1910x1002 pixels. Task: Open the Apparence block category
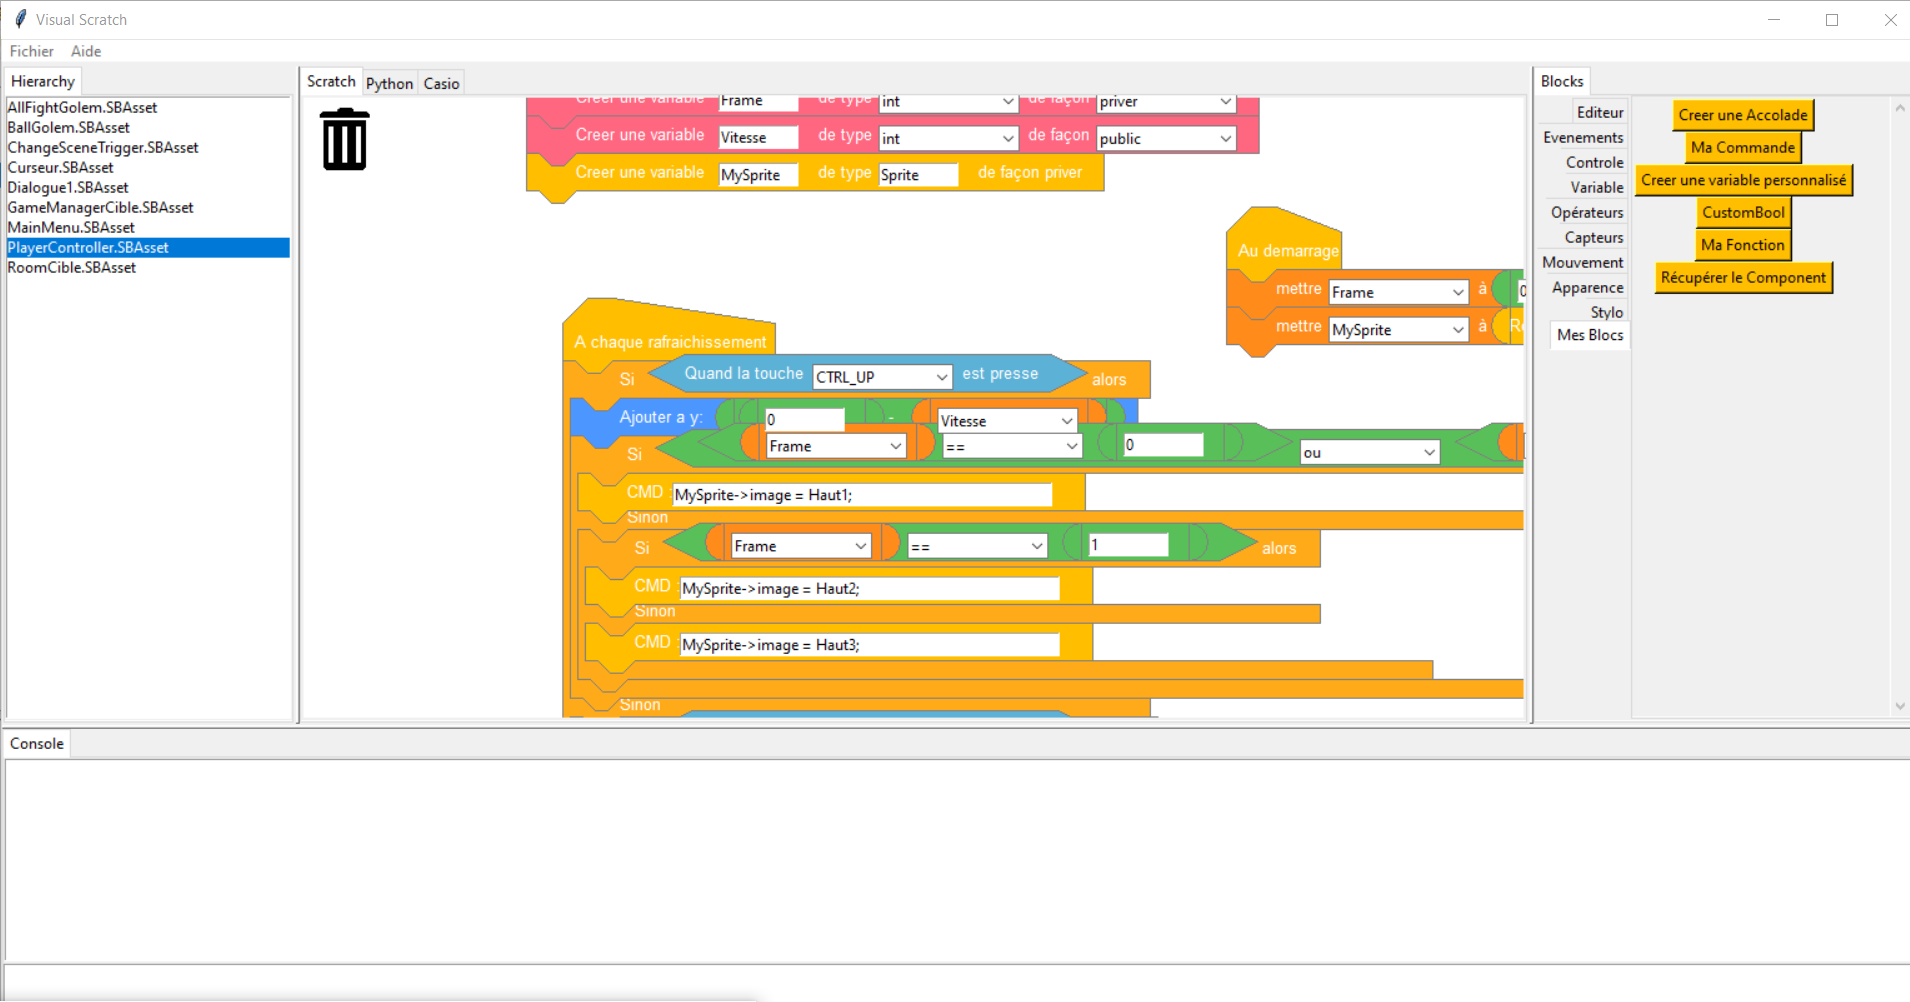pyautogui.click(x=1588, y=288)
